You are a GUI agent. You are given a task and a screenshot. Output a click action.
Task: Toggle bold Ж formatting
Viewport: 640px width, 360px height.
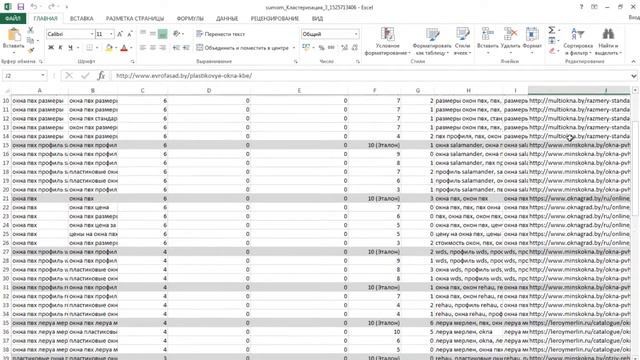coord(51,48)
